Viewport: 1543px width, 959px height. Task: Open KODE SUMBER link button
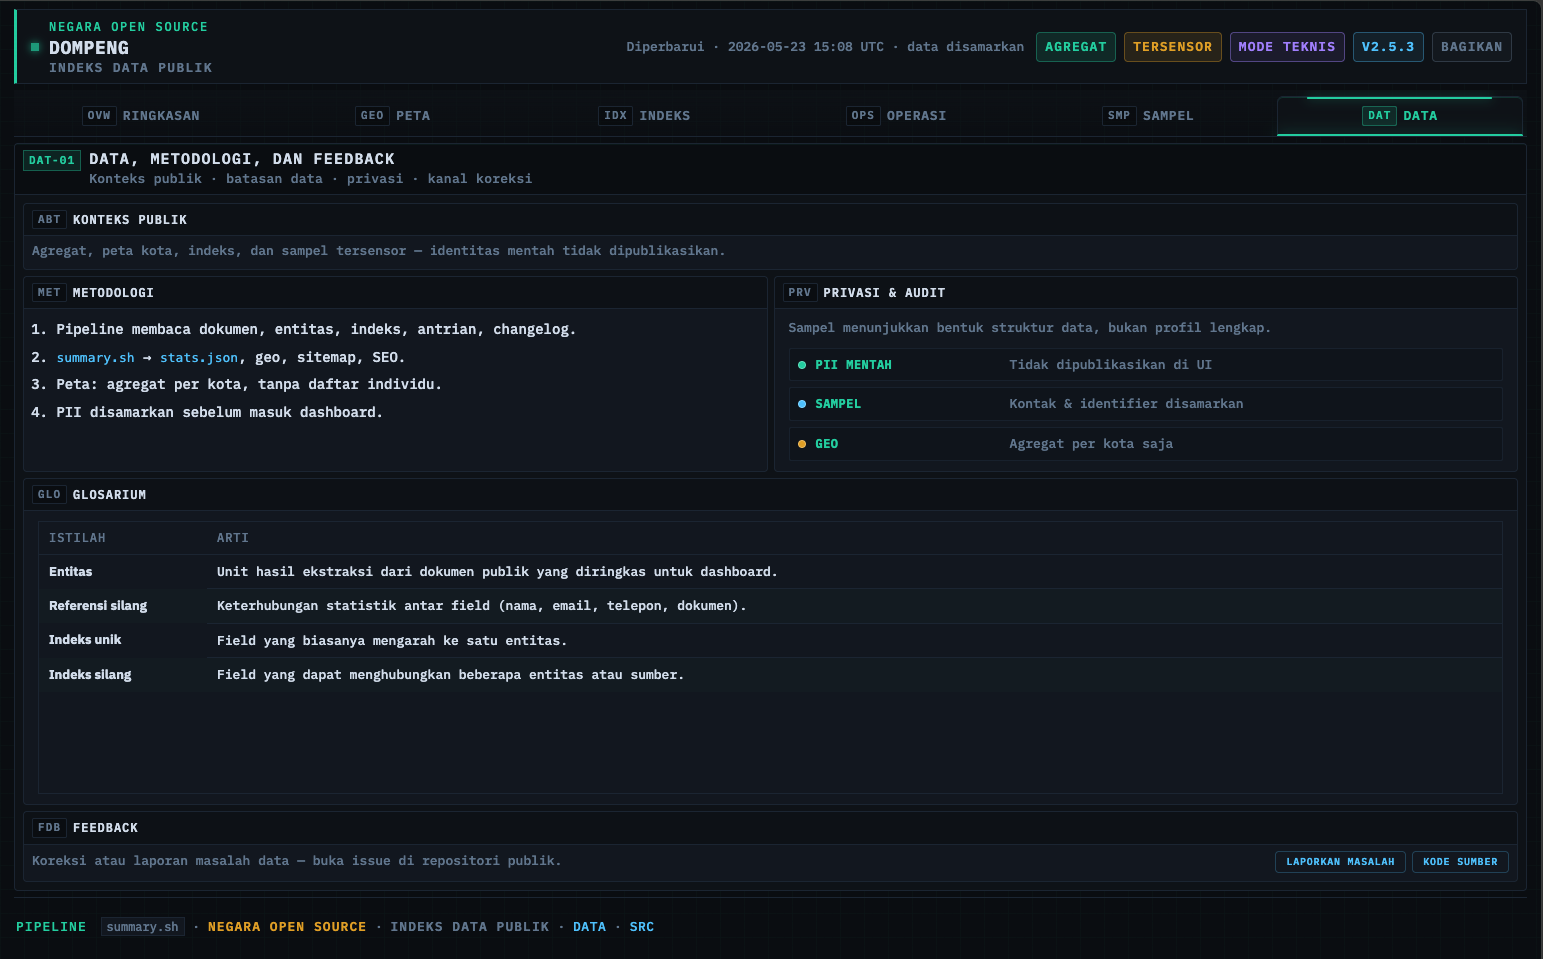(x=1460, y=862)
